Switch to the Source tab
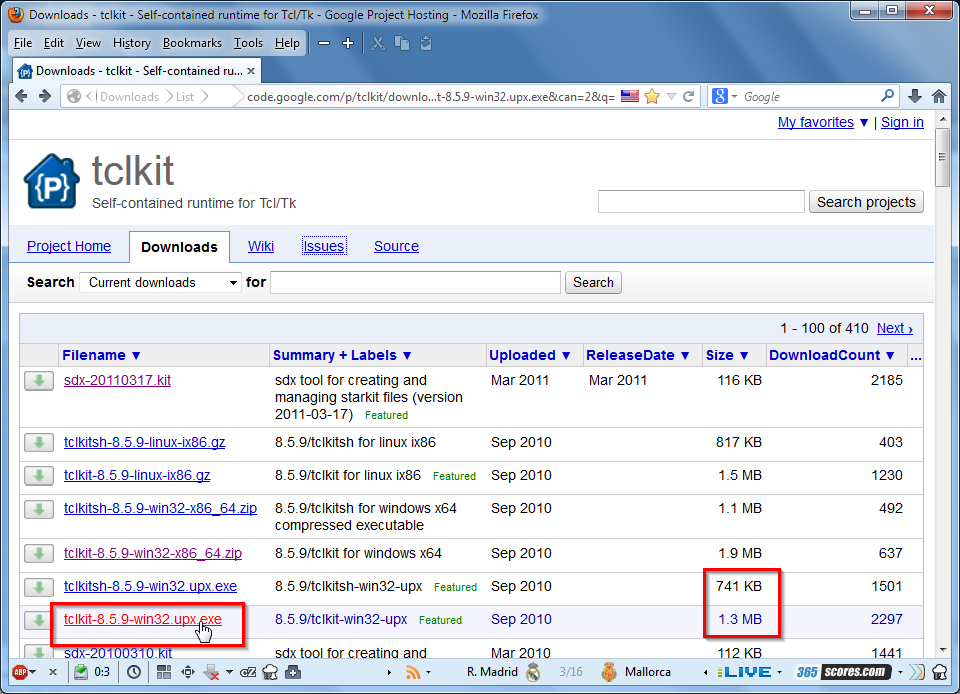Image resolution: width=960 pixels, height=694 pixels. (396, 246)
